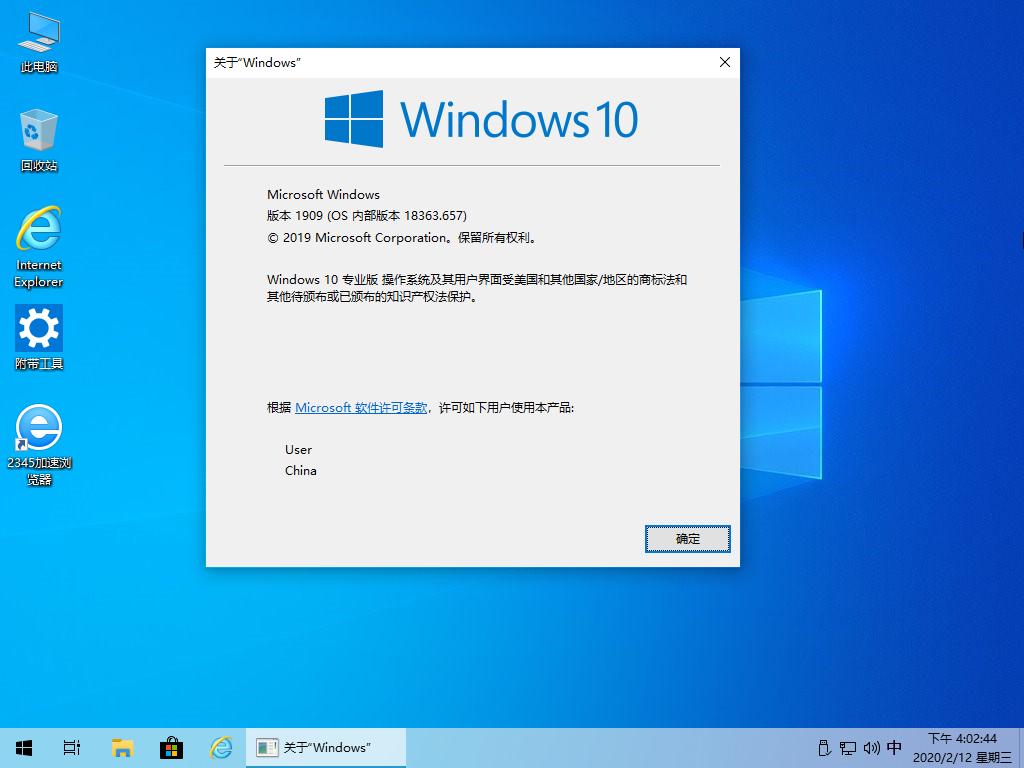Click the "Microsoft Windows" text line
This screenshot has width=1024, height=768.
[x=323, y=195]
